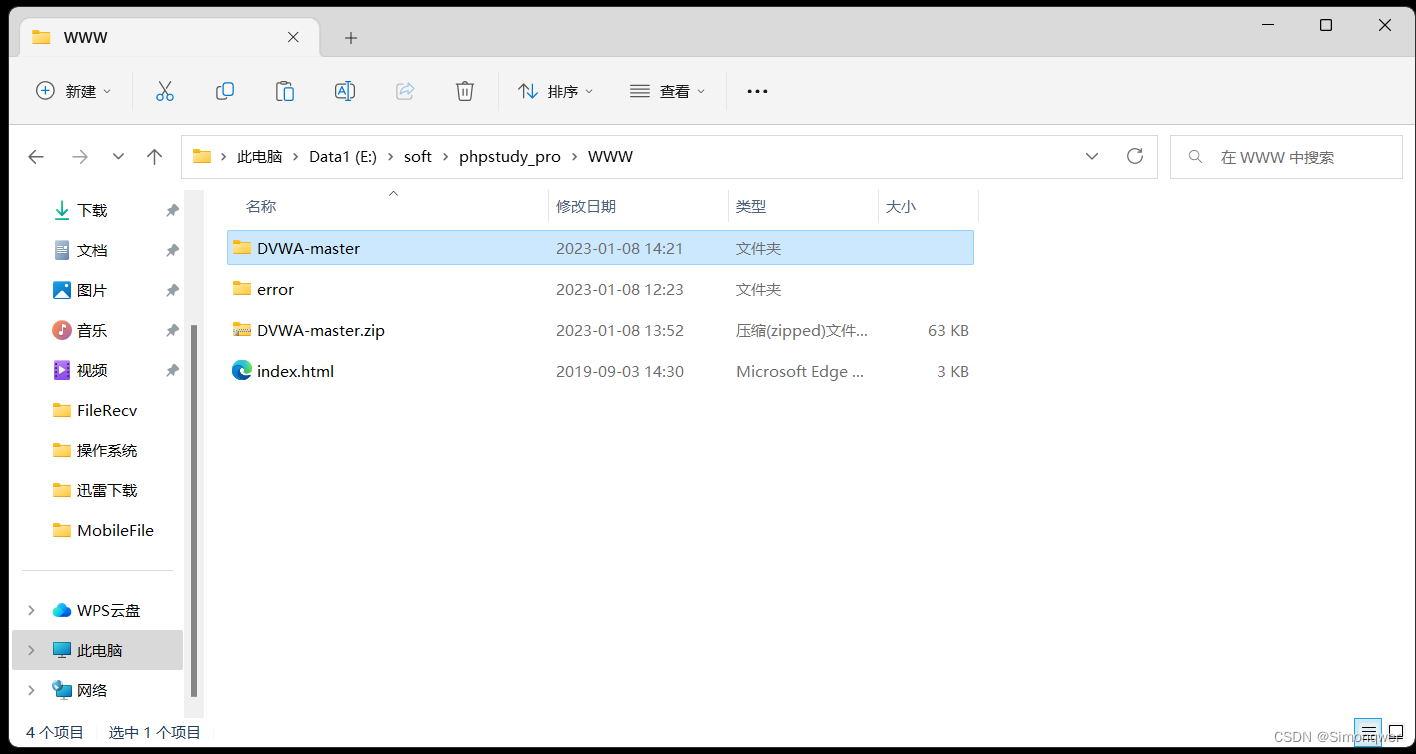Open Documents (文档) in the sidebar
Screen dimensions: 1416x754
click(92, 250)
